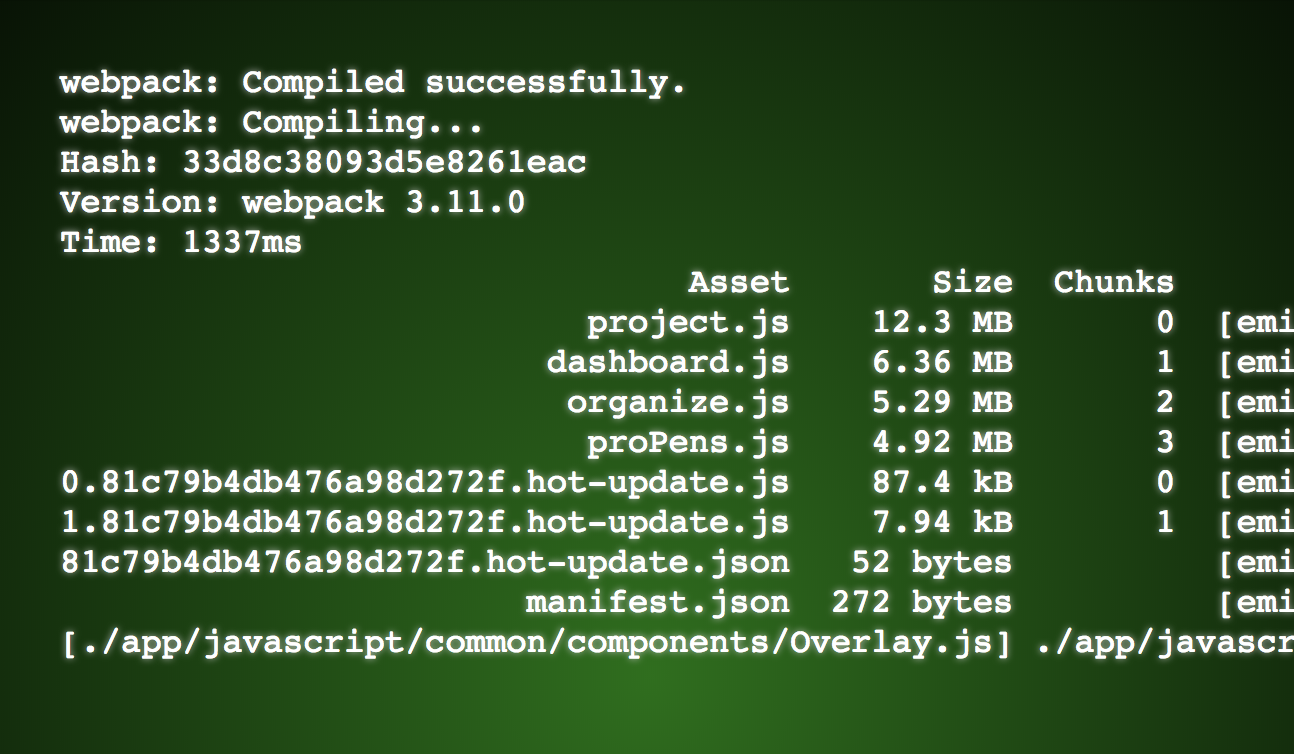Click the webpack 3.11.0 version text
This screenshot has width=1294, height=754.
coord(383,202)
